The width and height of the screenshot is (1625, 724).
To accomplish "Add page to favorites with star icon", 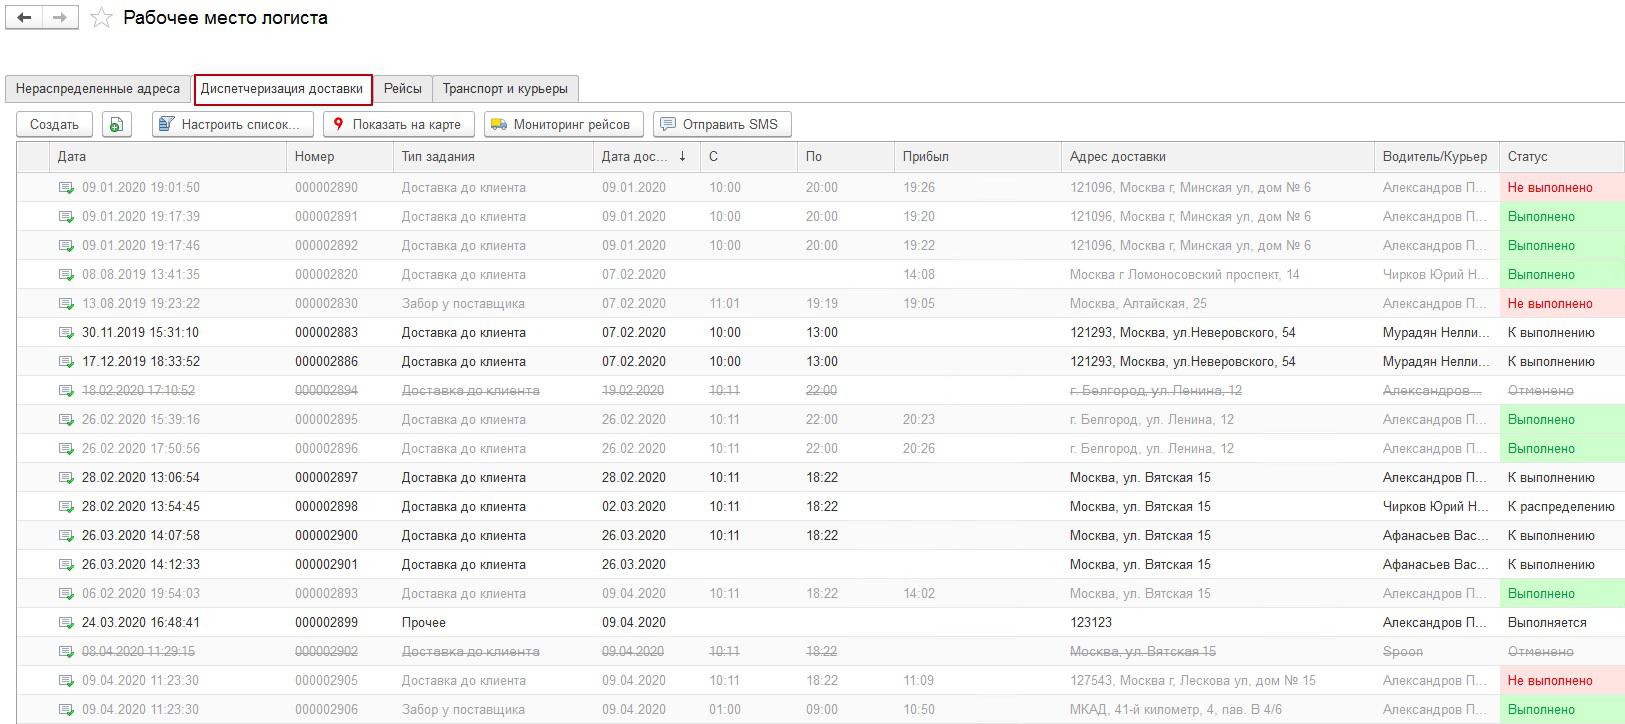I will pyautogui.click(x=101, y=18).
